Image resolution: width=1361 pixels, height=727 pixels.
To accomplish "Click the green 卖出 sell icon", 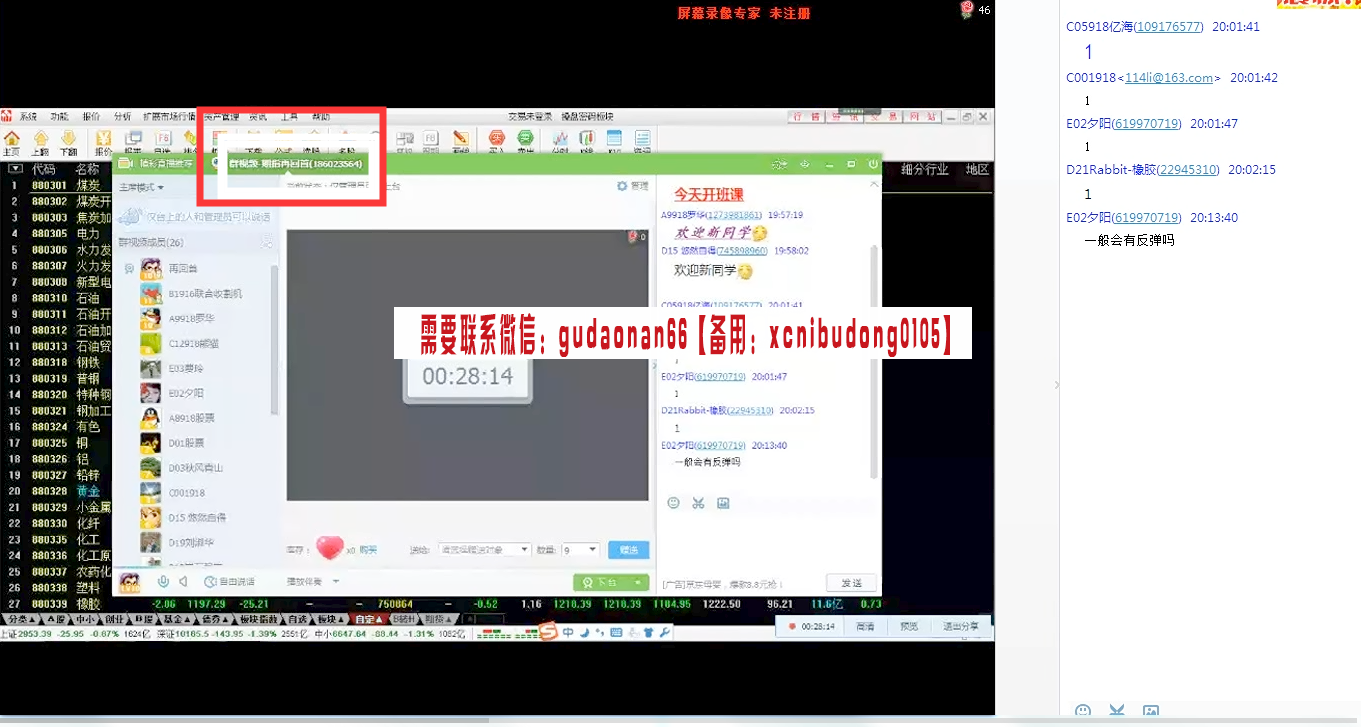I will pyautogui.click(x=525, y=141).
